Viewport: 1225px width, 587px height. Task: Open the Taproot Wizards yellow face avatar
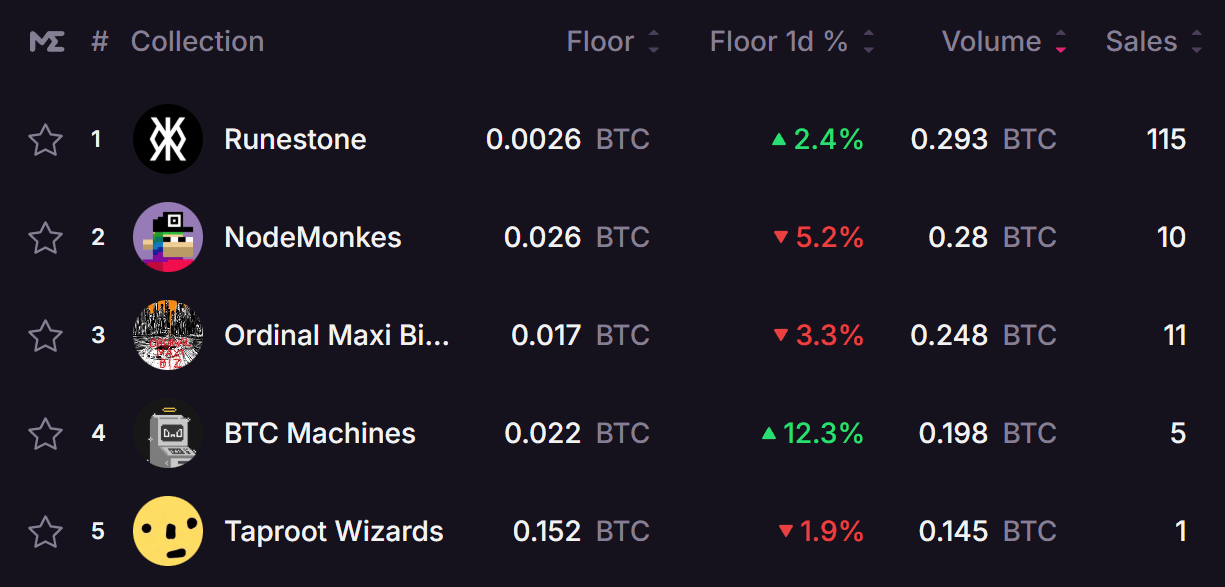pos(168,531)
